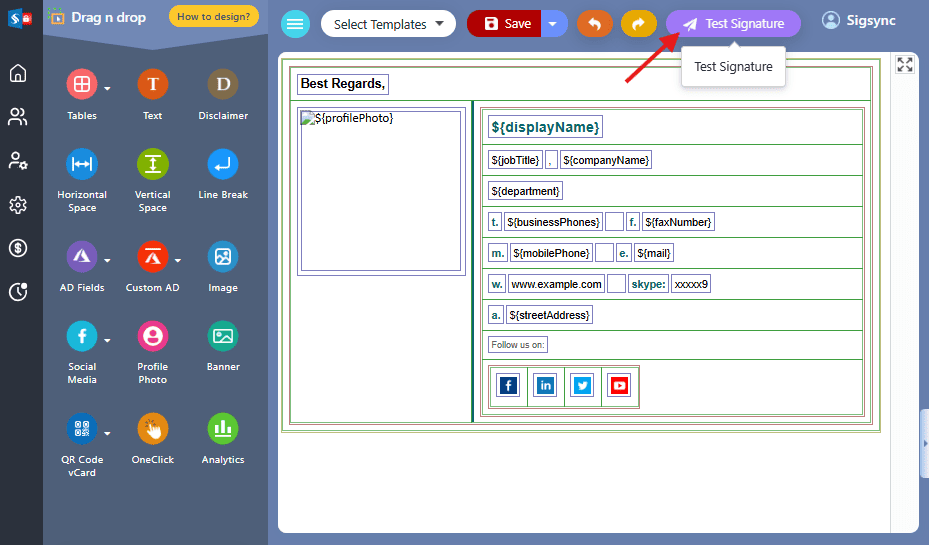
Task: Insert Horizontal Space element
Action: [x=82, y=164]
